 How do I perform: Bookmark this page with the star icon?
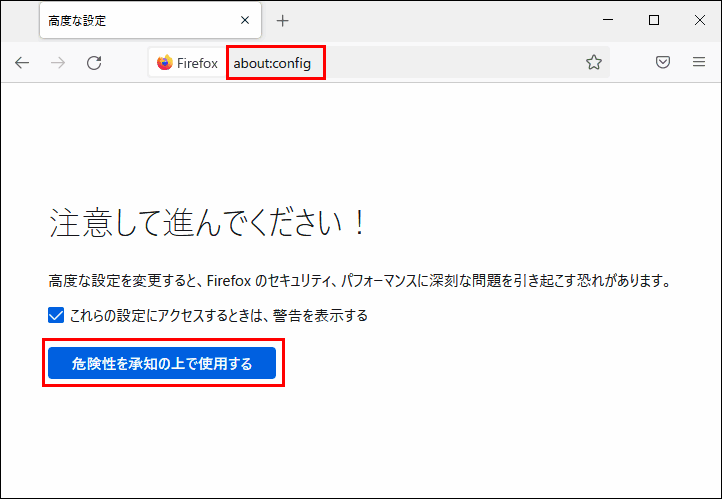pyautogui.click(x=594, y=62)
